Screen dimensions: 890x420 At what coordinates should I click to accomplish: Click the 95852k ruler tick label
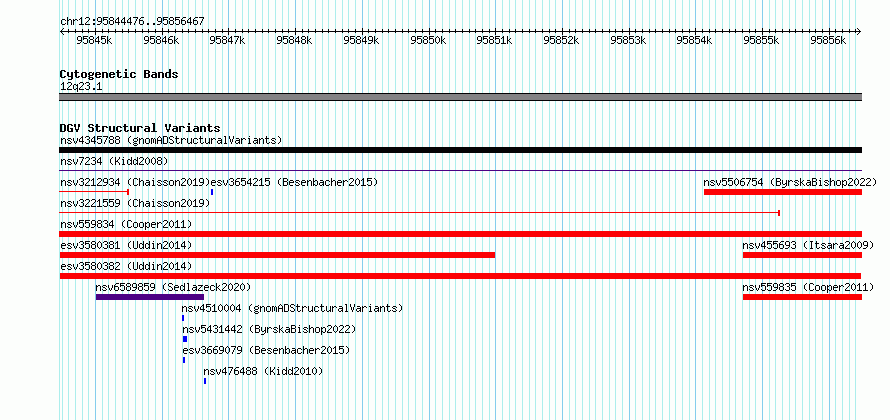pyautogui.click(x=561, y=40)
